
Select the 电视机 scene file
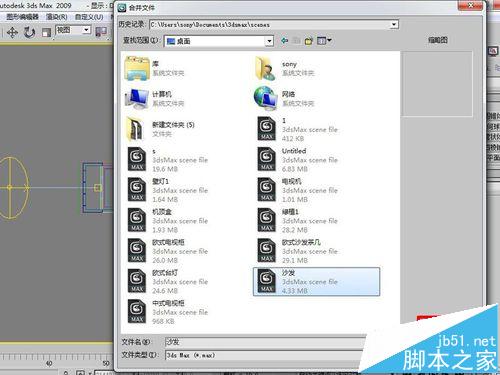tap(298, 190)
